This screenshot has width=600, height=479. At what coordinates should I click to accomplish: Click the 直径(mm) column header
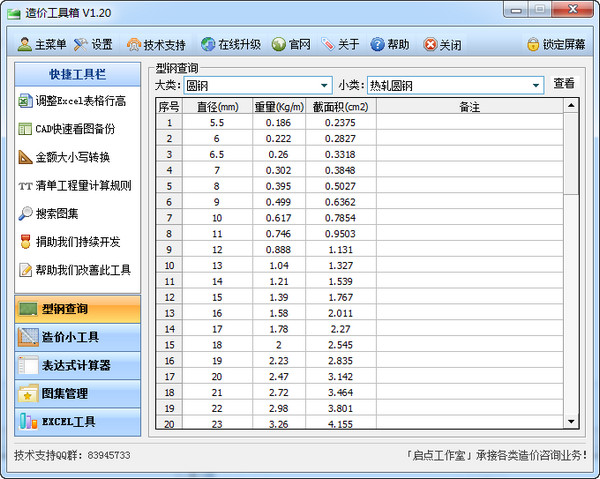(217, 106)
